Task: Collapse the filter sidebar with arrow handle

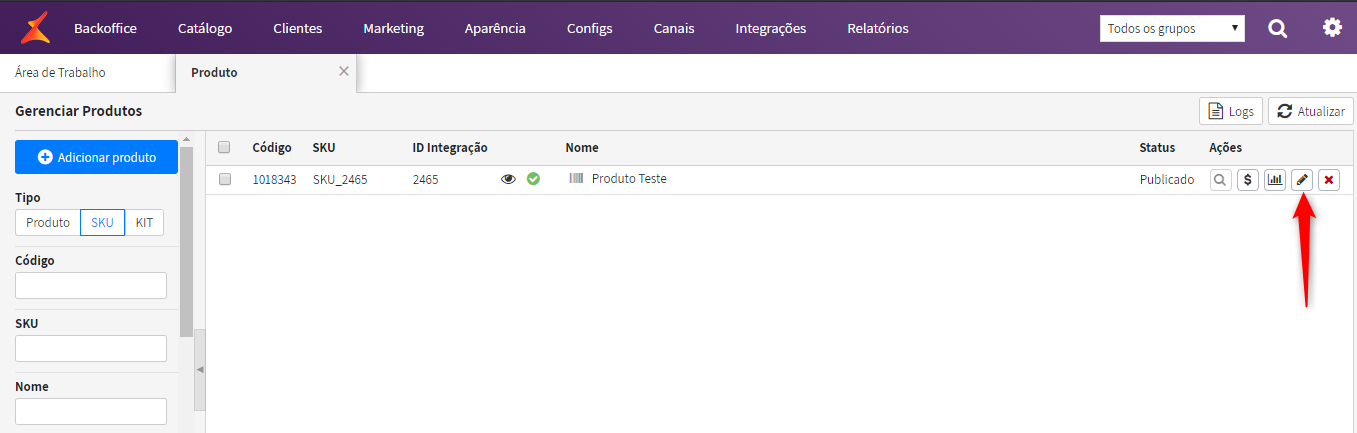Action: pyautogui.click(x=200, y=370)
